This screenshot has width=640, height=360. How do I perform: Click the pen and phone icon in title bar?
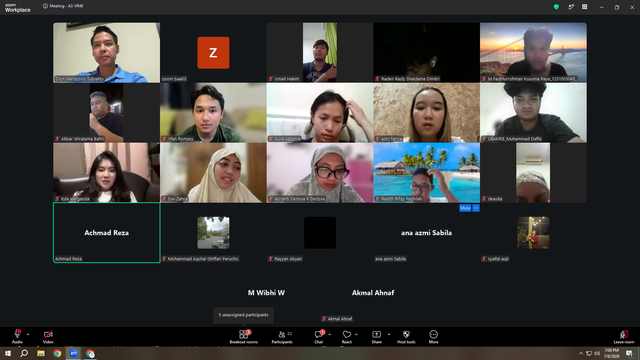pyautogui.click(x=571, y=7)
